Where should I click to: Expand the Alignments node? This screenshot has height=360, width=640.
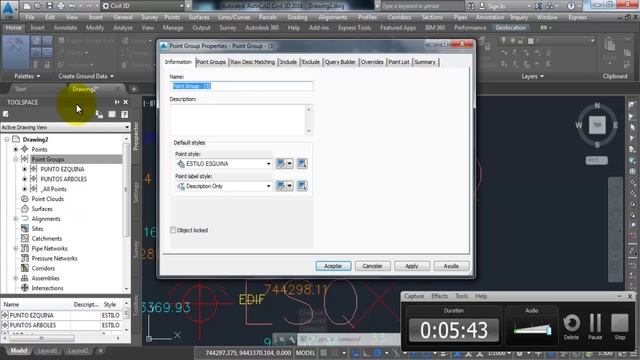[x=16, y=219]
